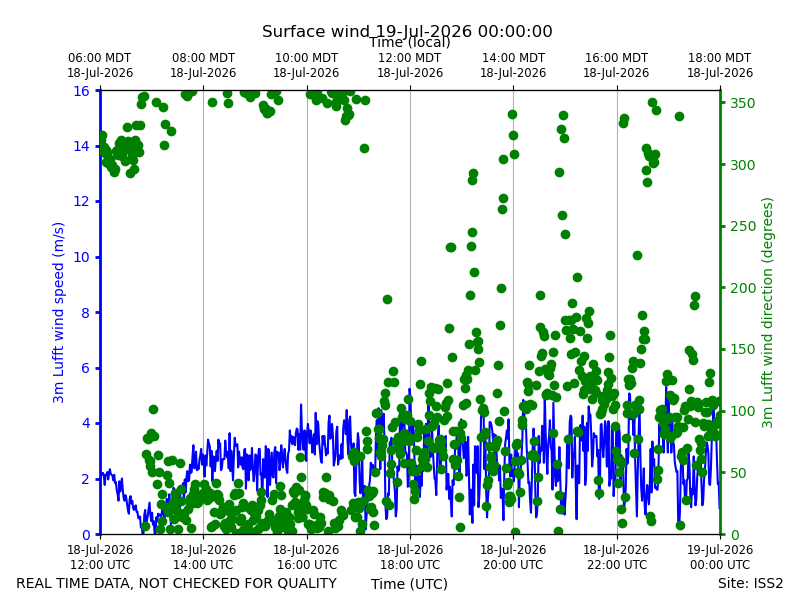Screen dimensions: 800x600
Task: Click the 'Site: ISS2' label
Action: point(750,583)
